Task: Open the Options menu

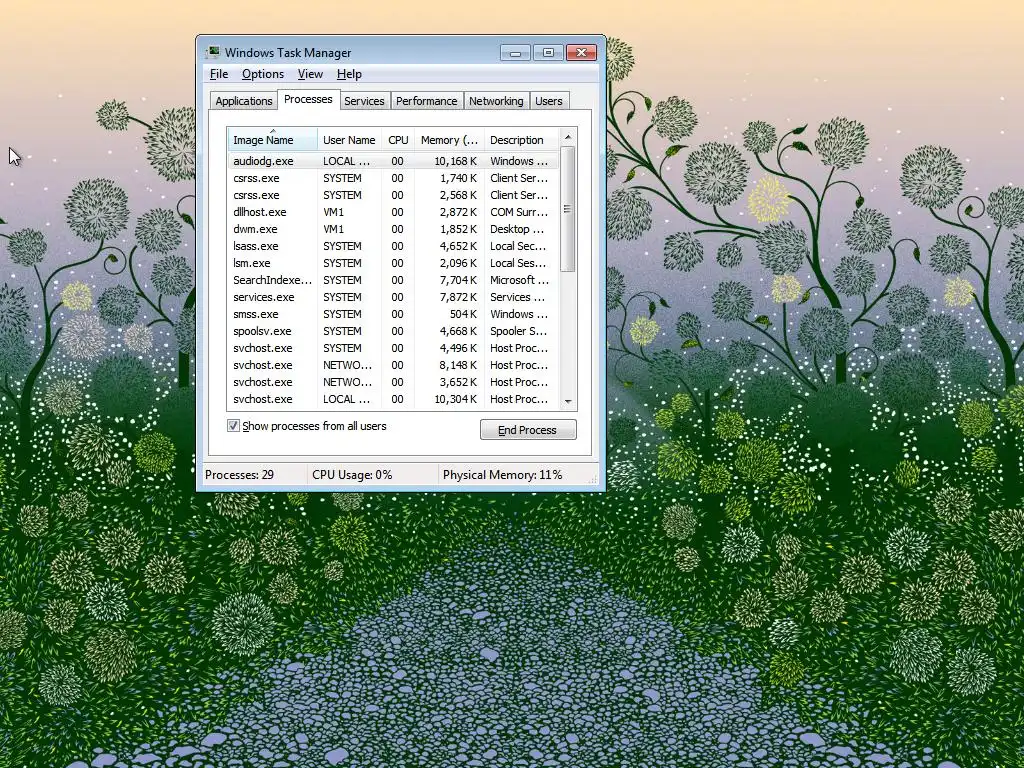Action: click(263, 74)
